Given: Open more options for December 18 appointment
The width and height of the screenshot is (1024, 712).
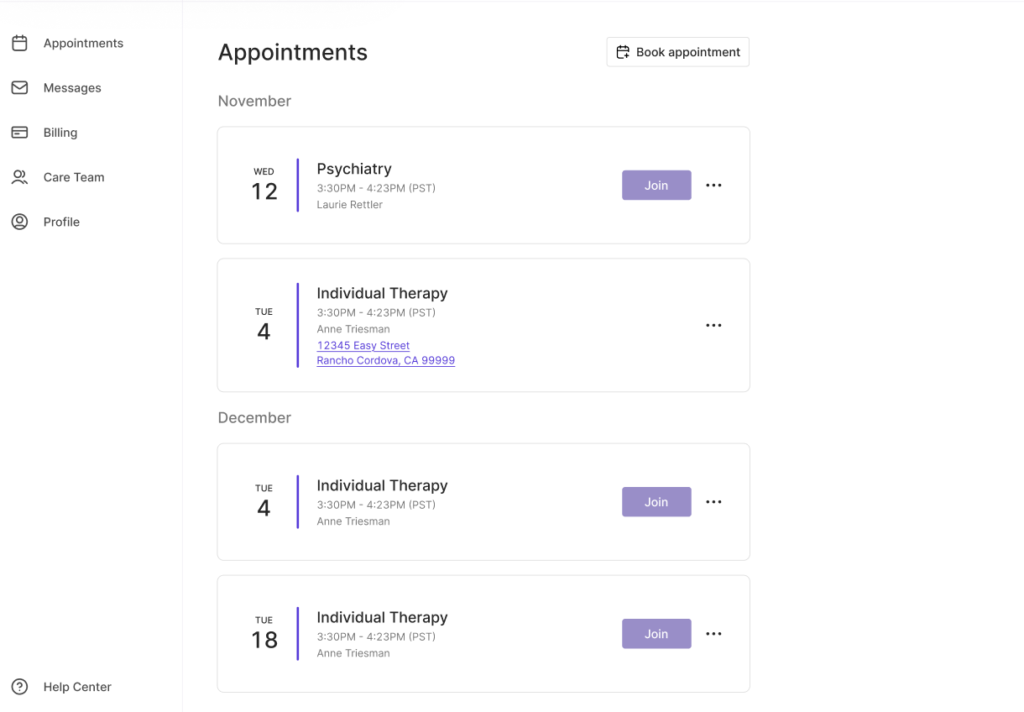Looking at the screenshot, I should point(713,634).
